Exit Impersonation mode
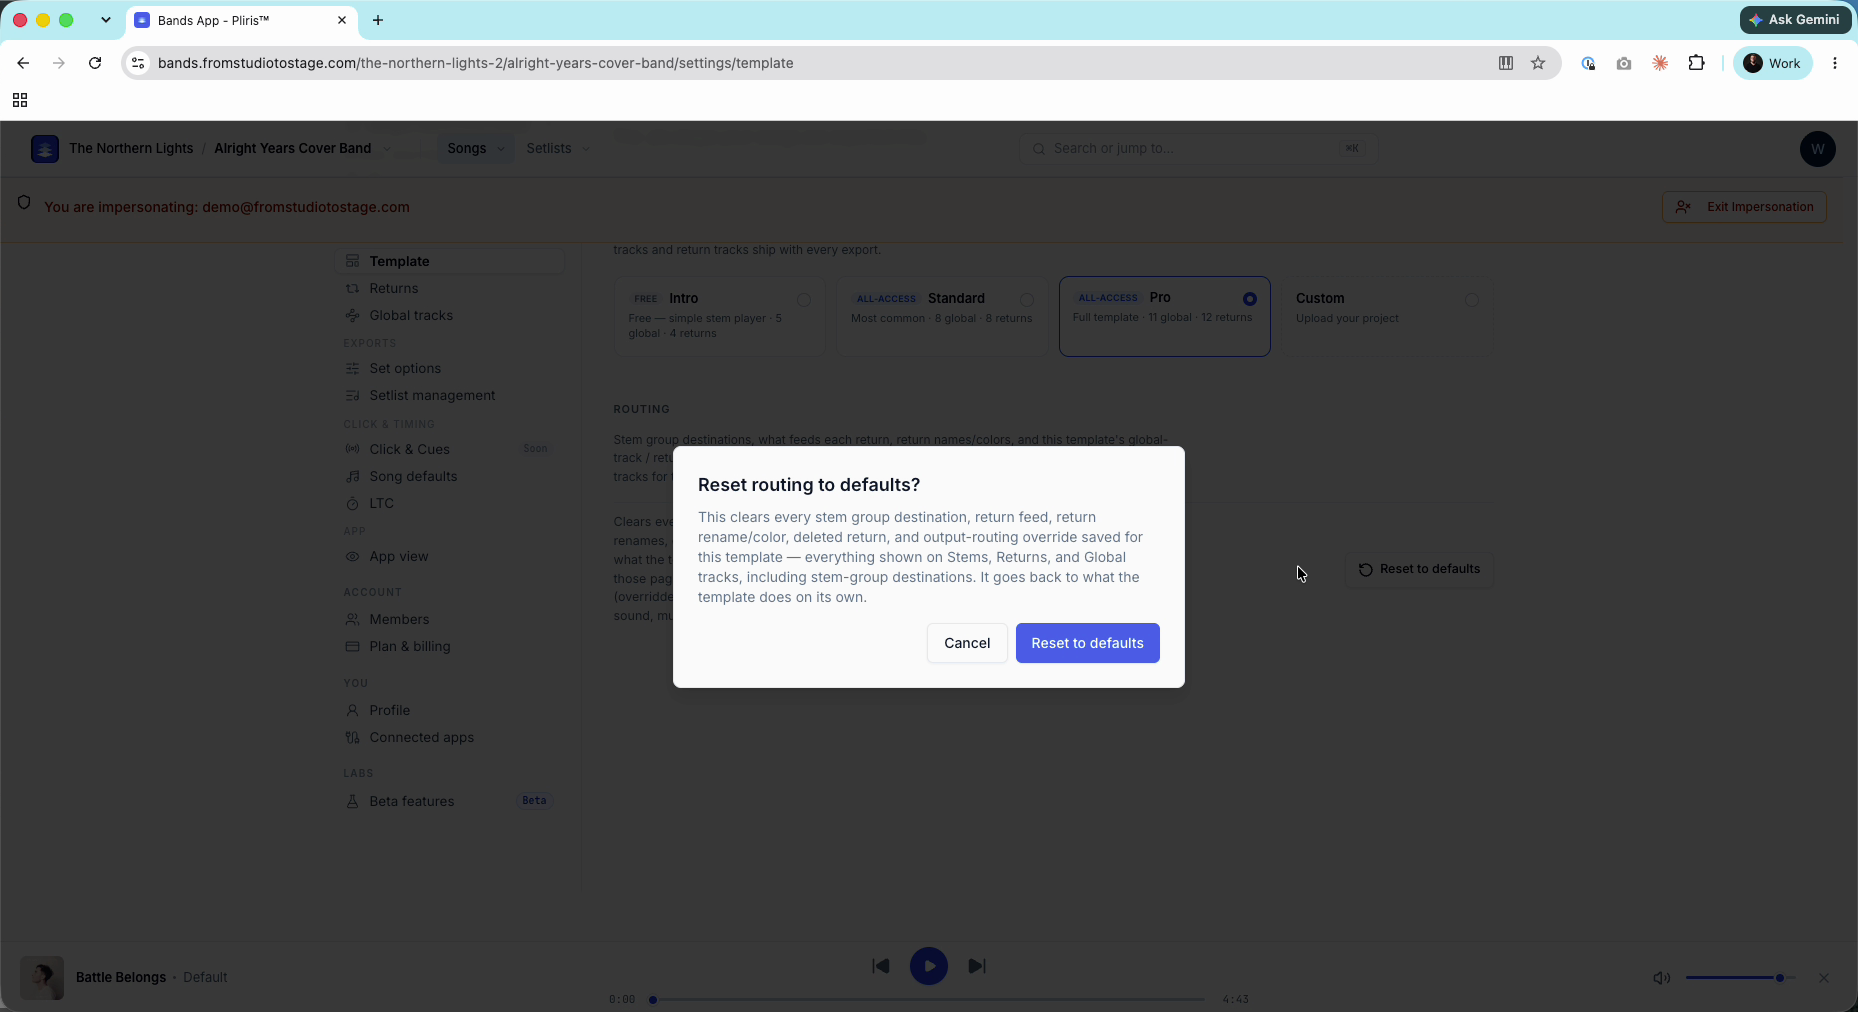 [x=1744, y=207]
